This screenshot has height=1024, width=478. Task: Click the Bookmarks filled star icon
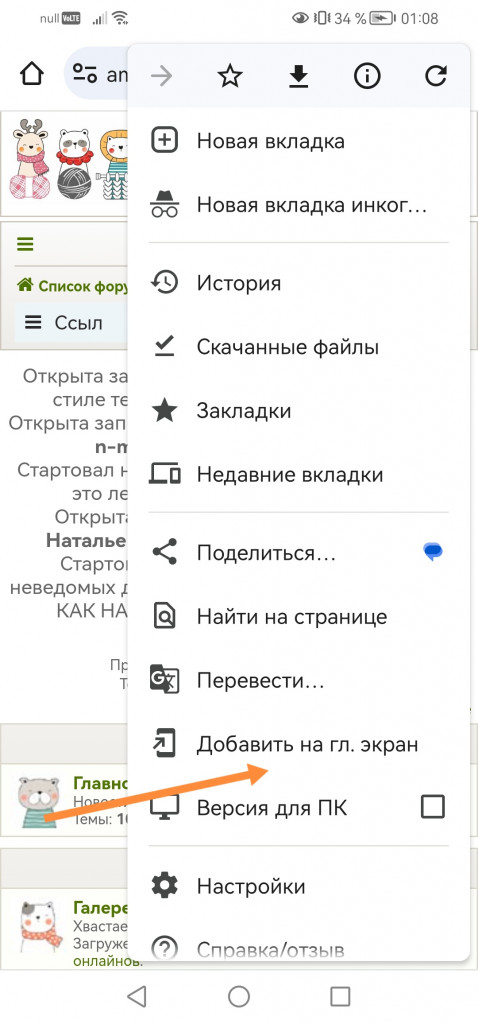point(165,411)
